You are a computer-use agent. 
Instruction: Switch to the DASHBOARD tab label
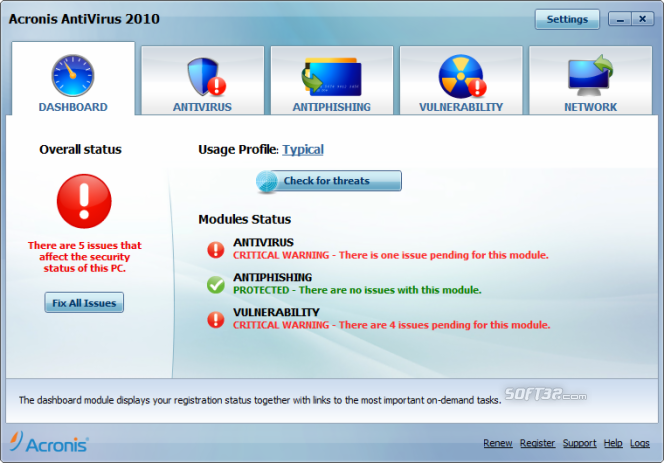point(73,107)
